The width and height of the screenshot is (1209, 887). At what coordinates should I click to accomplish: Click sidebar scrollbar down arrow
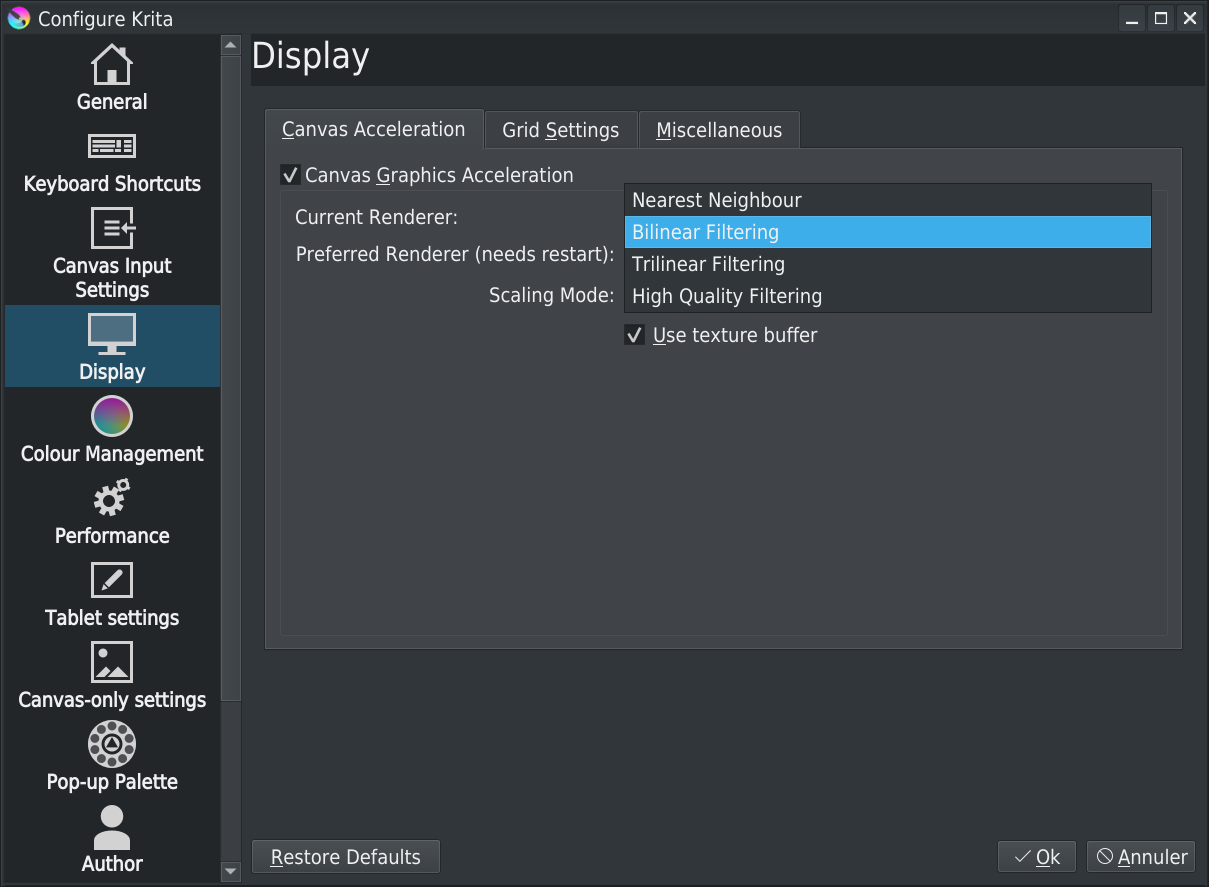tap(231, 871)
